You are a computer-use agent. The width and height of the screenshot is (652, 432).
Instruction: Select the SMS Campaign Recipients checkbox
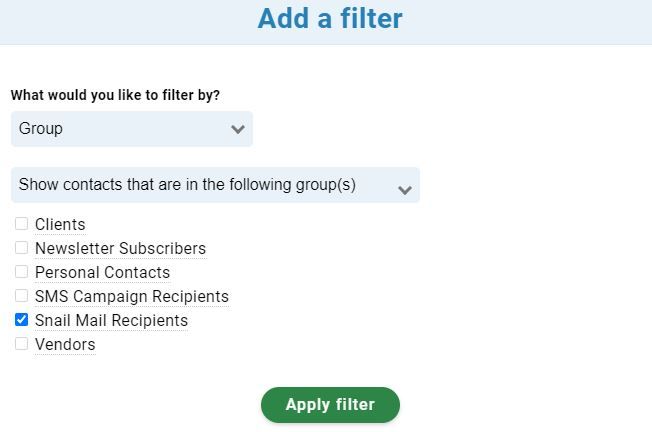click(21, 296)
